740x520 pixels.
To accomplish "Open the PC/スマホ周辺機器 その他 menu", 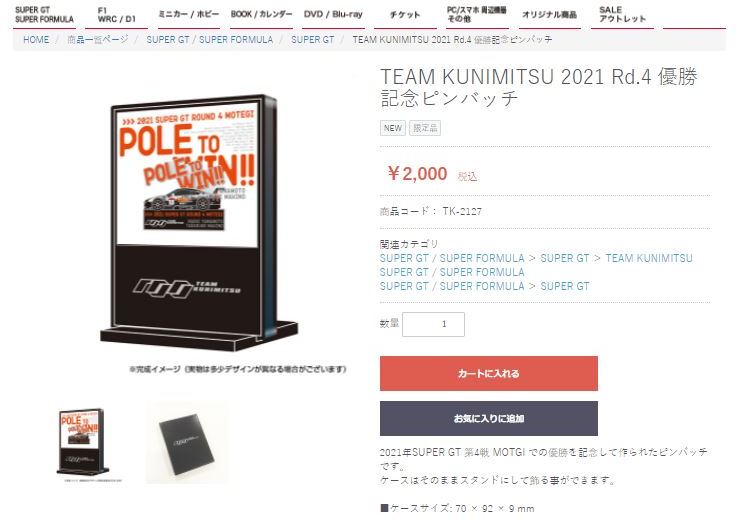I will (478, 15).
